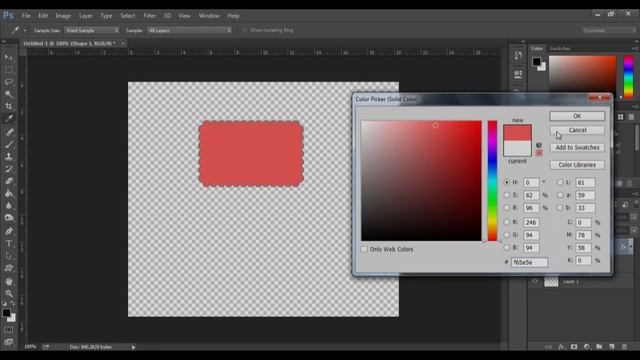
Task: Click the layer fx styles icon
Action: click(561, 347)
